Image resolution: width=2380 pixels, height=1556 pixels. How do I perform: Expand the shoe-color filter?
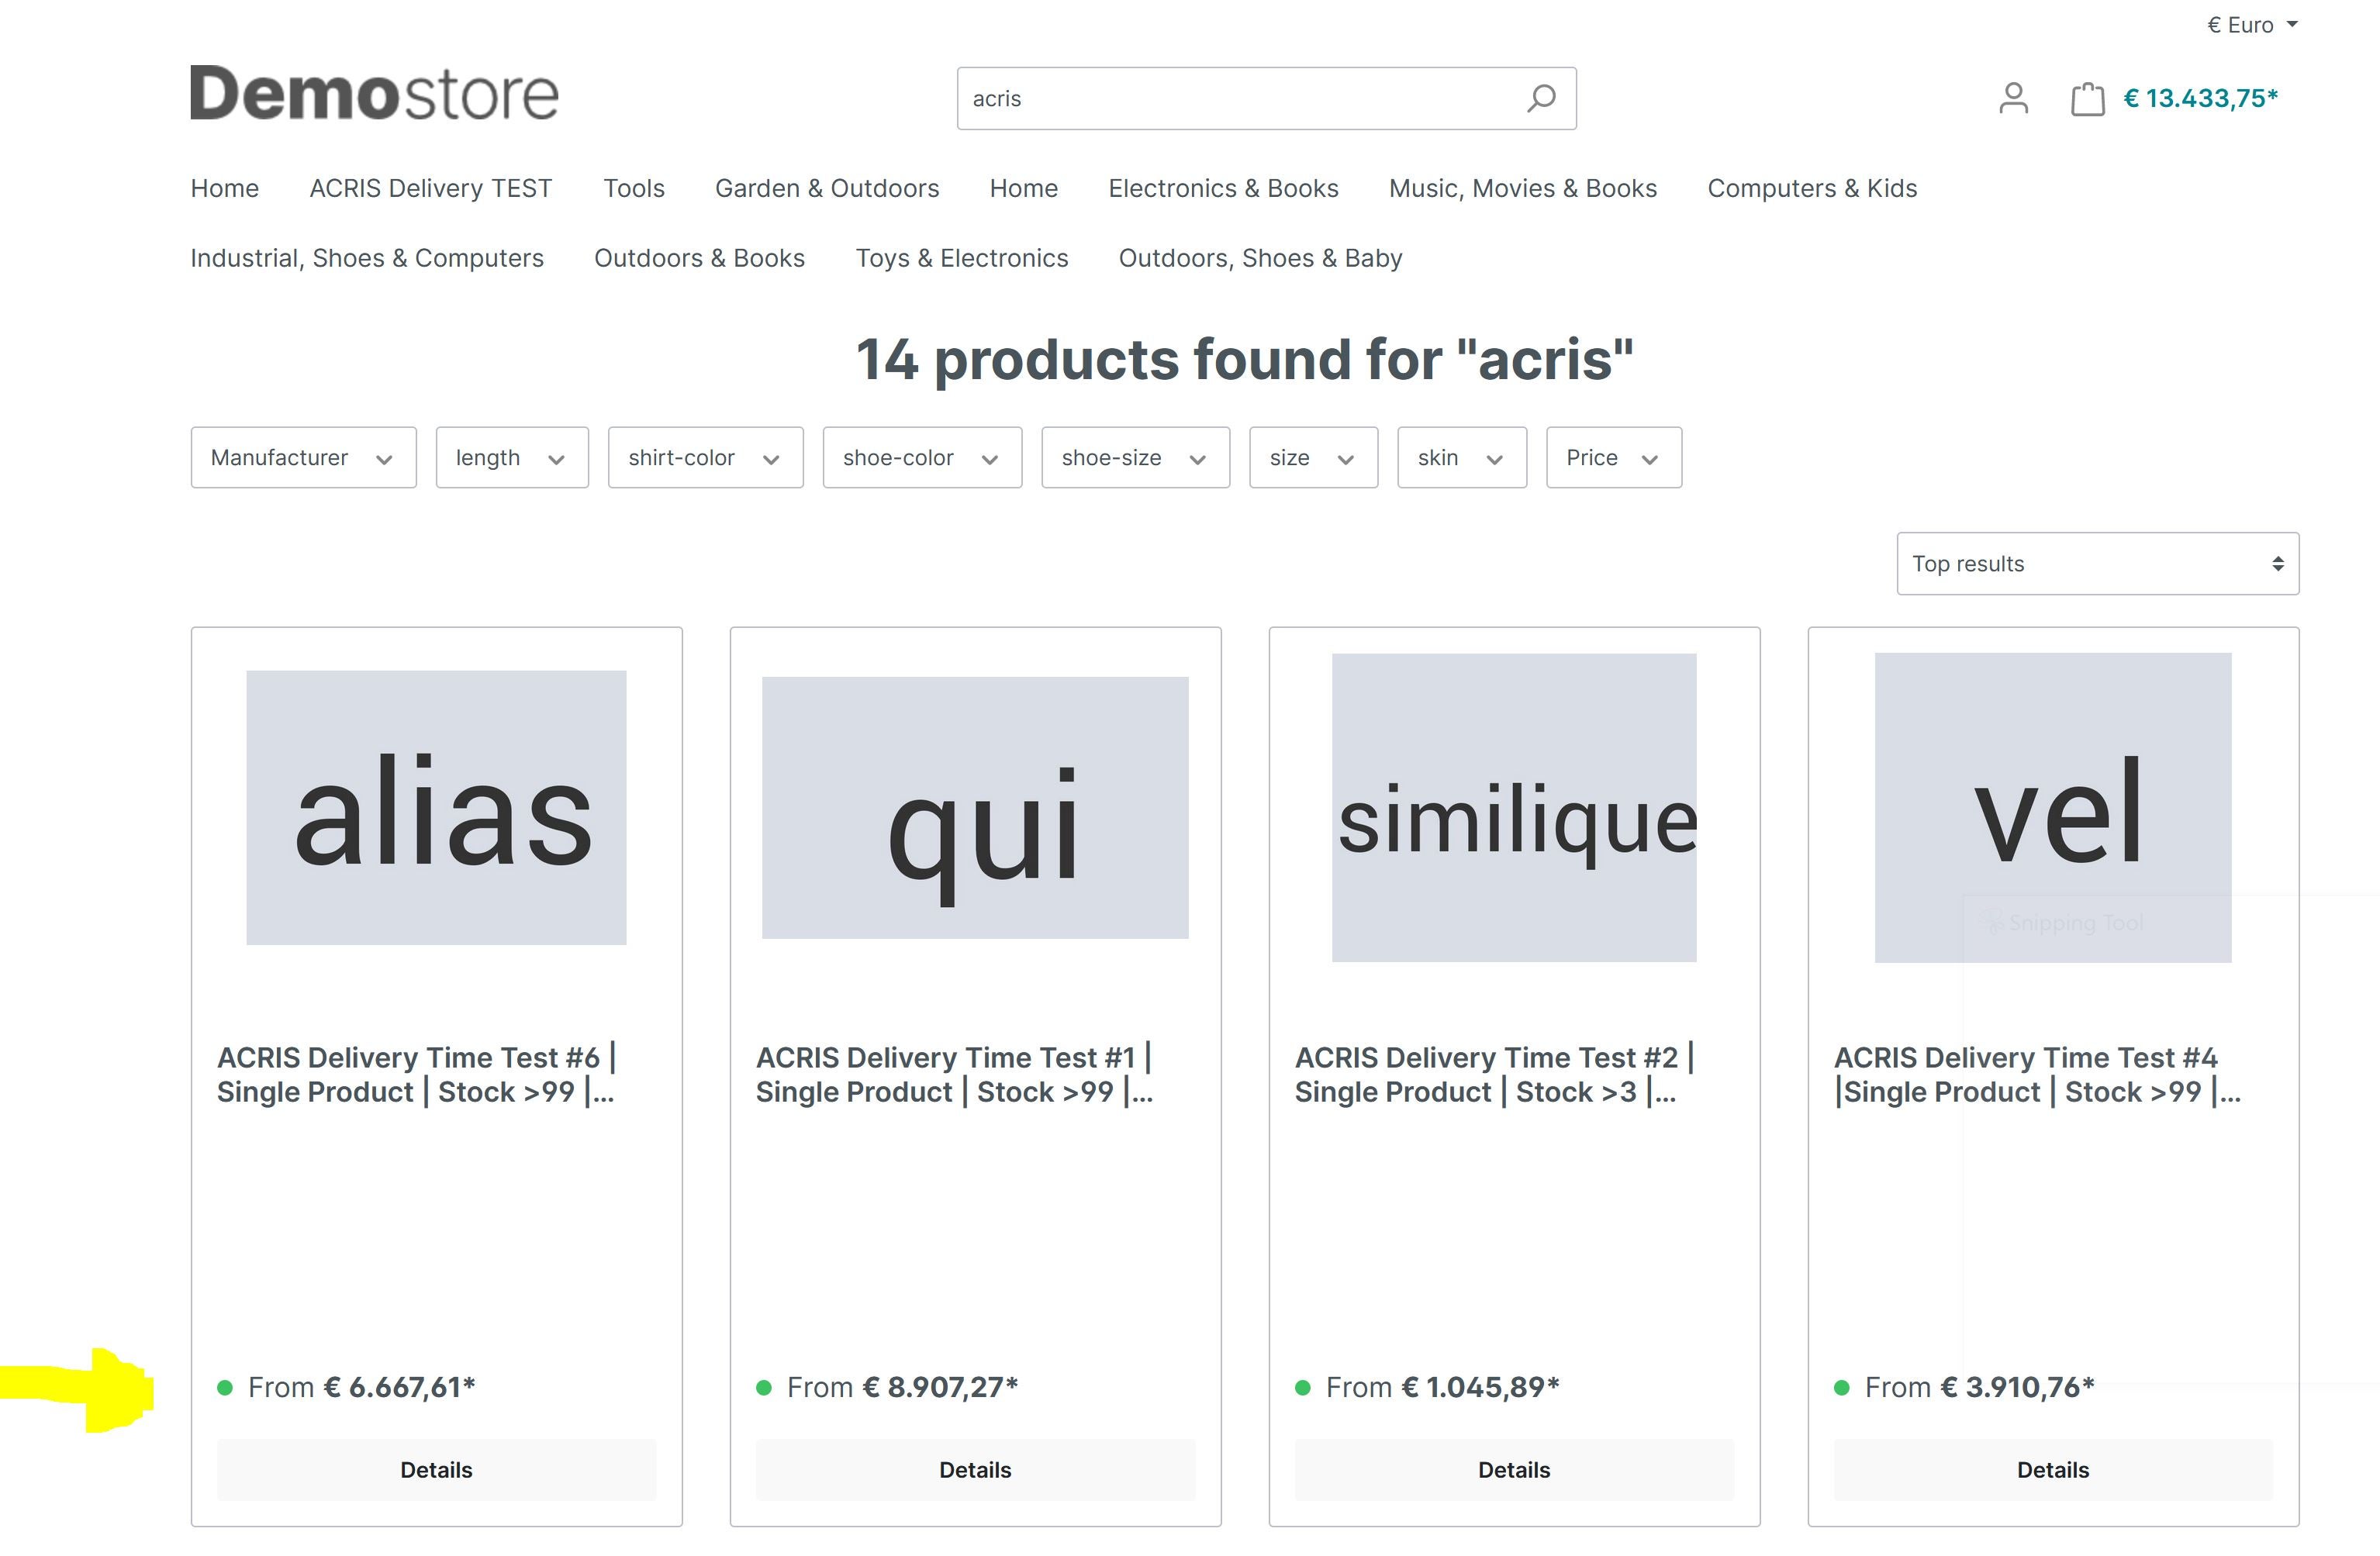coord(922,458)
